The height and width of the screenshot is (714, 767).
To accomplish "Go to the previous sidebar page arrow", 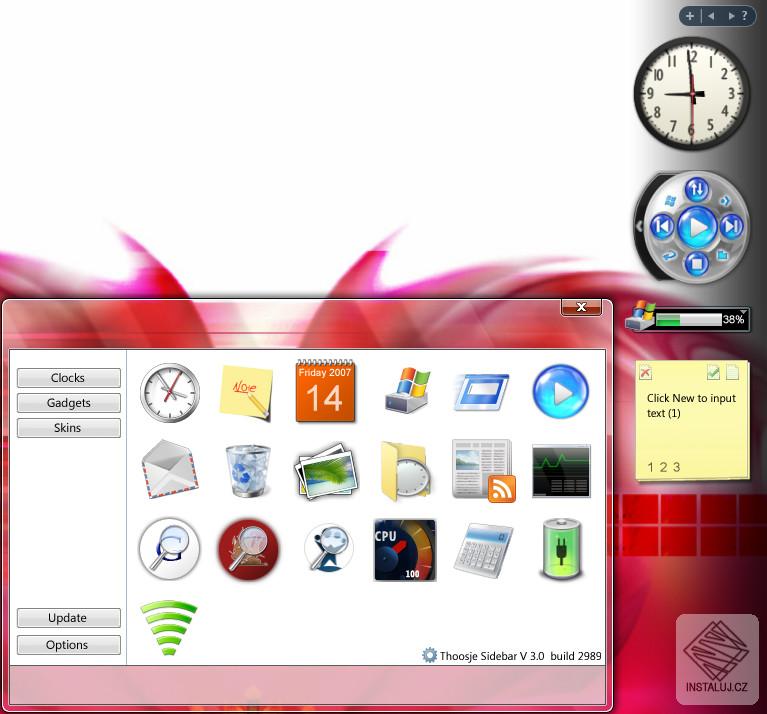I will pyautogui.click(x=711, y=16).
